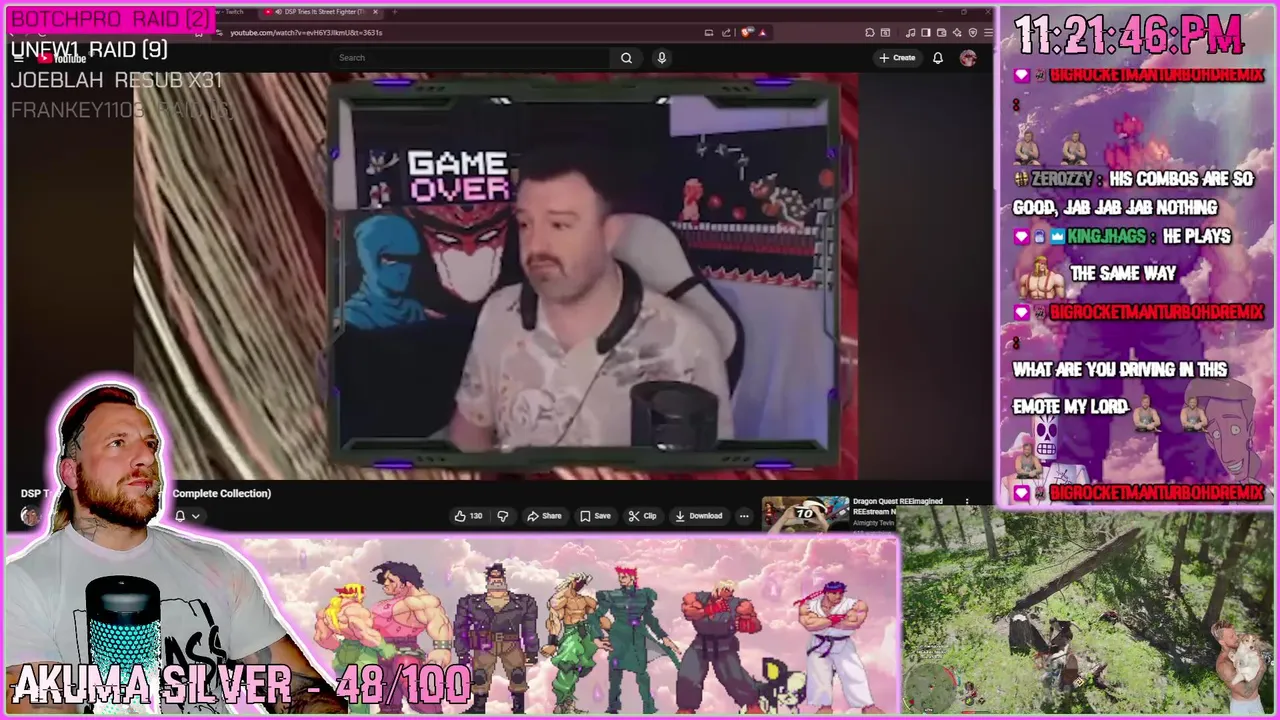
Task: Click the YouTube search magnifier button
Action: coord(626,58)
